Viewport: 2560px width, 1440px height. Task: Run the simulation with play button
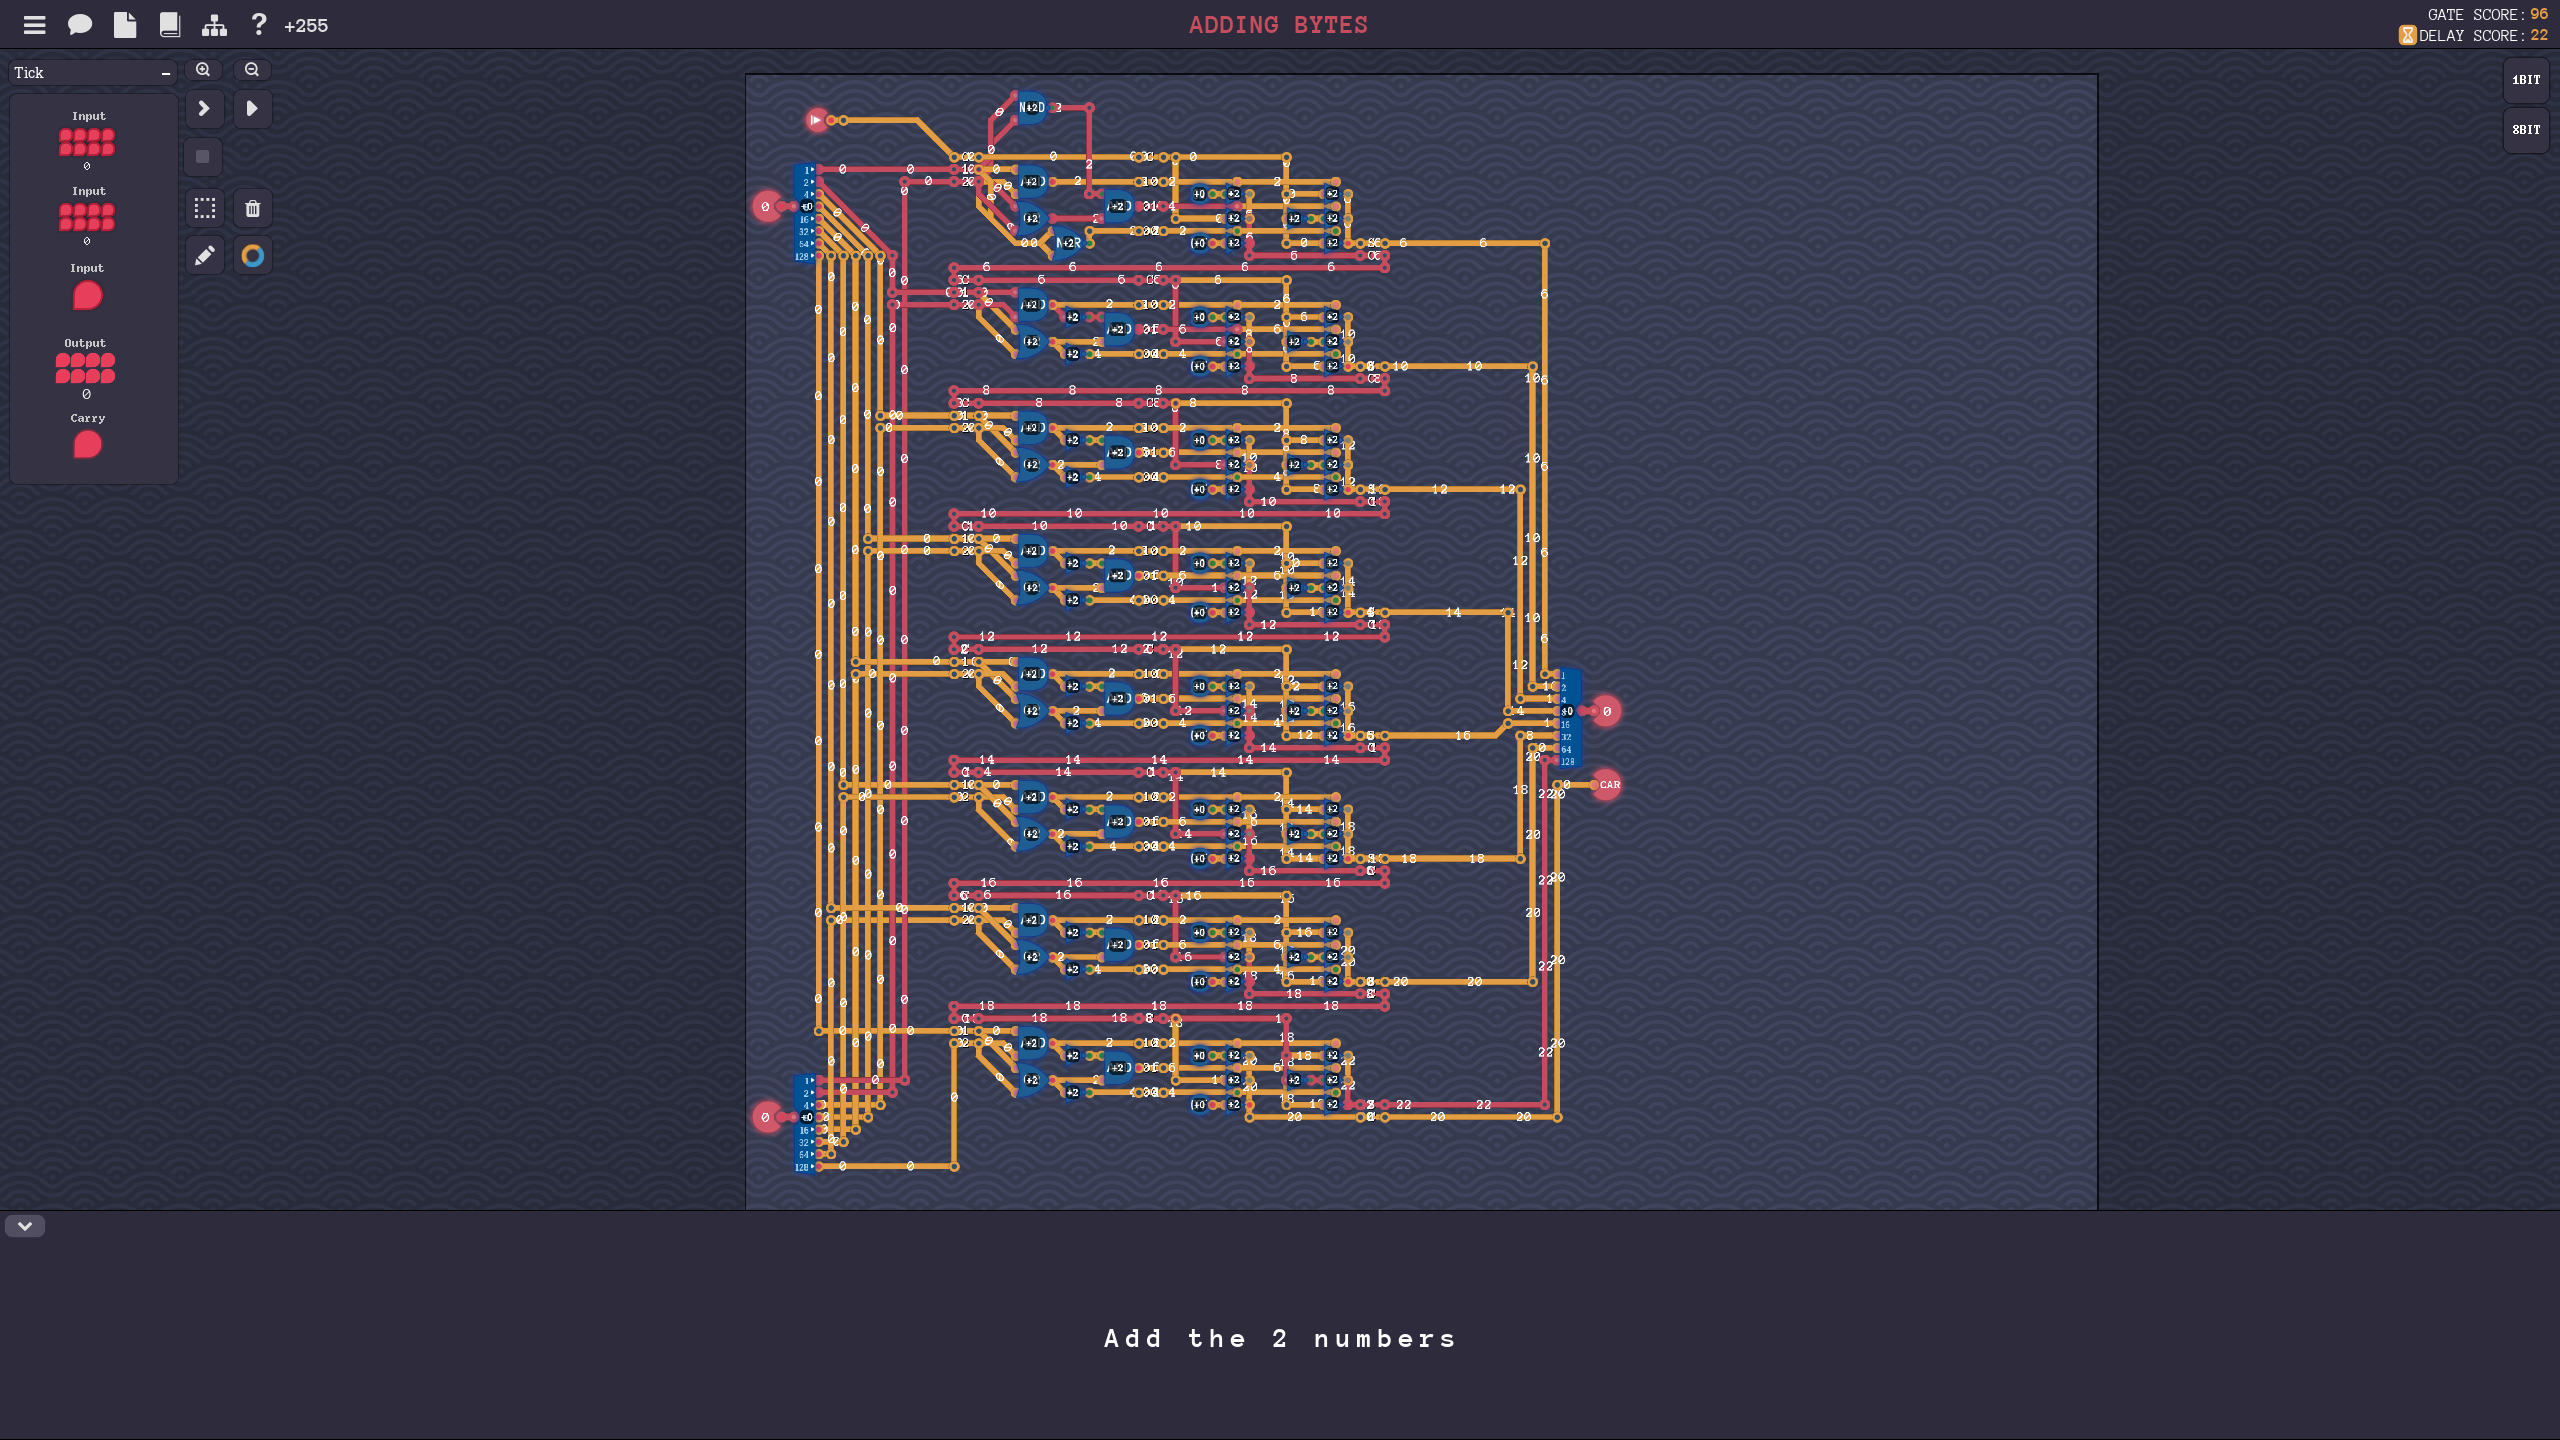pyautogui.click(x=253, y=108)
